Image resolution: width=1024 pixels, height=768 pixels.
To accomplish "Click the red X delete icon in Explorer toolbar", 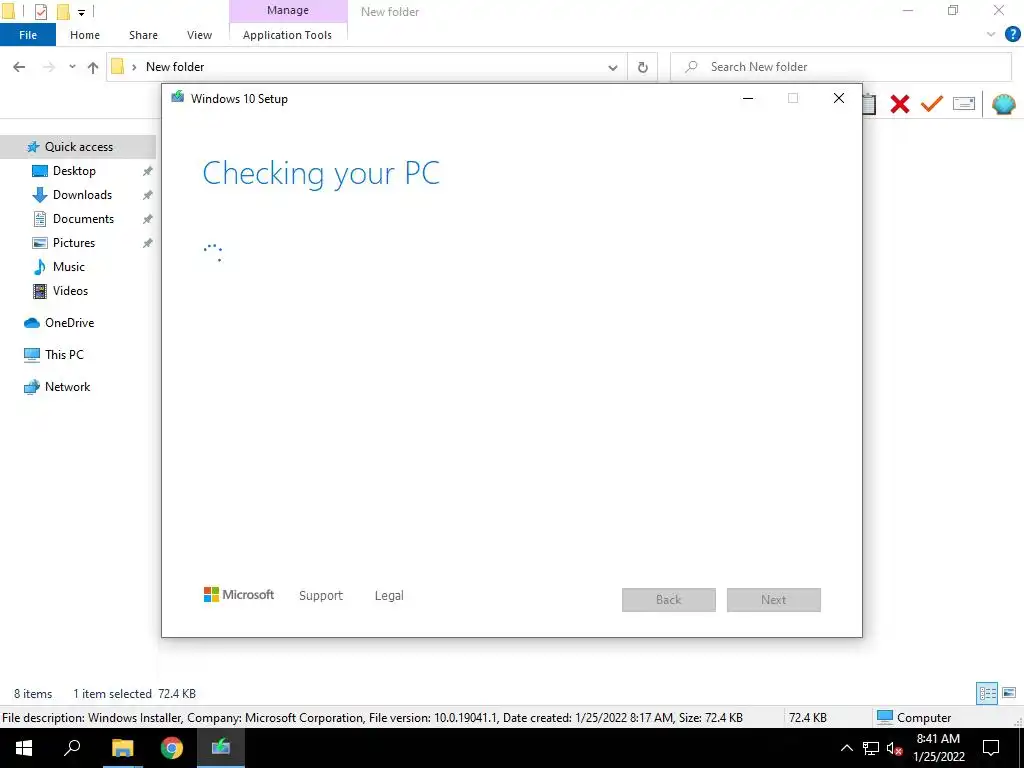I will pyautogui.click(x=899, y=104).
